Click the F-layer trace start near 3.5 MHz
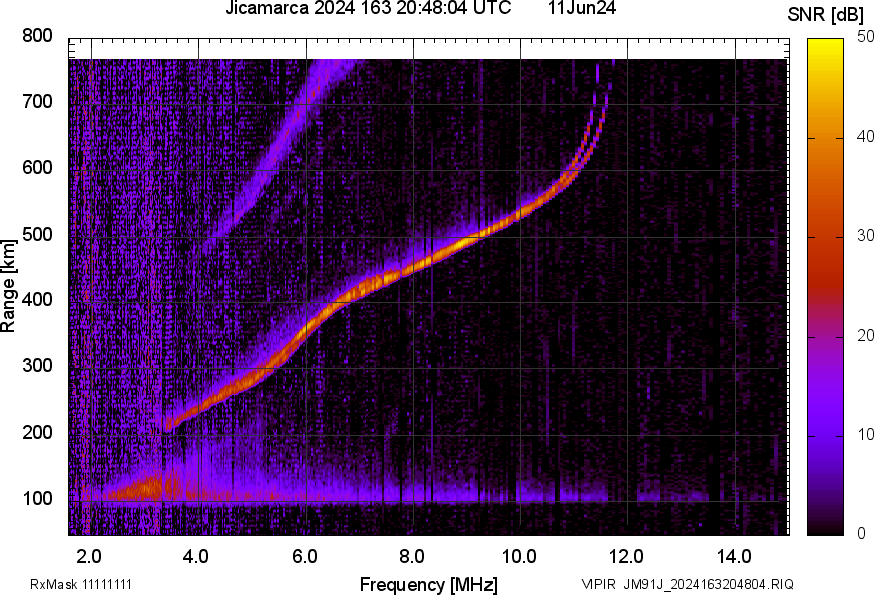874x595 pixels. (170, 424)
